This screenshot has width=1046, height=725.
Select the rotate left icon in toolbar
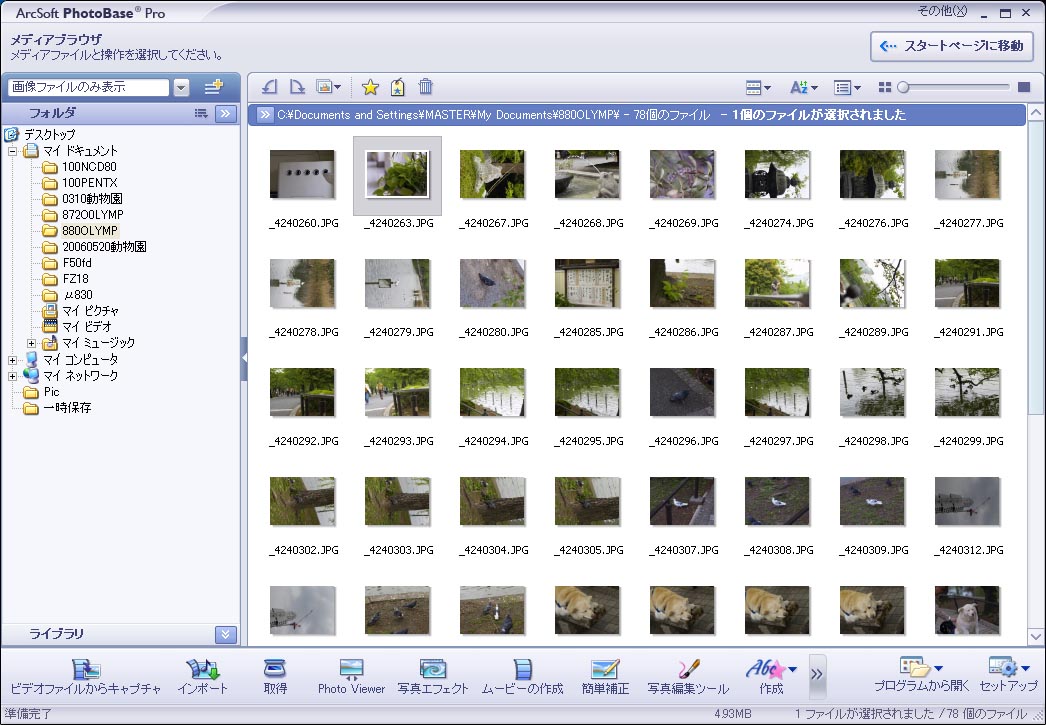tap(268, 87)
